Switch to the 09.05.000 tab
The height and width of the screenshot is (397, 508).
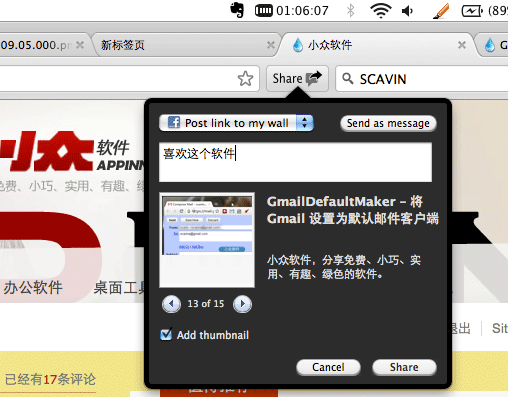(x=45, y=45)
